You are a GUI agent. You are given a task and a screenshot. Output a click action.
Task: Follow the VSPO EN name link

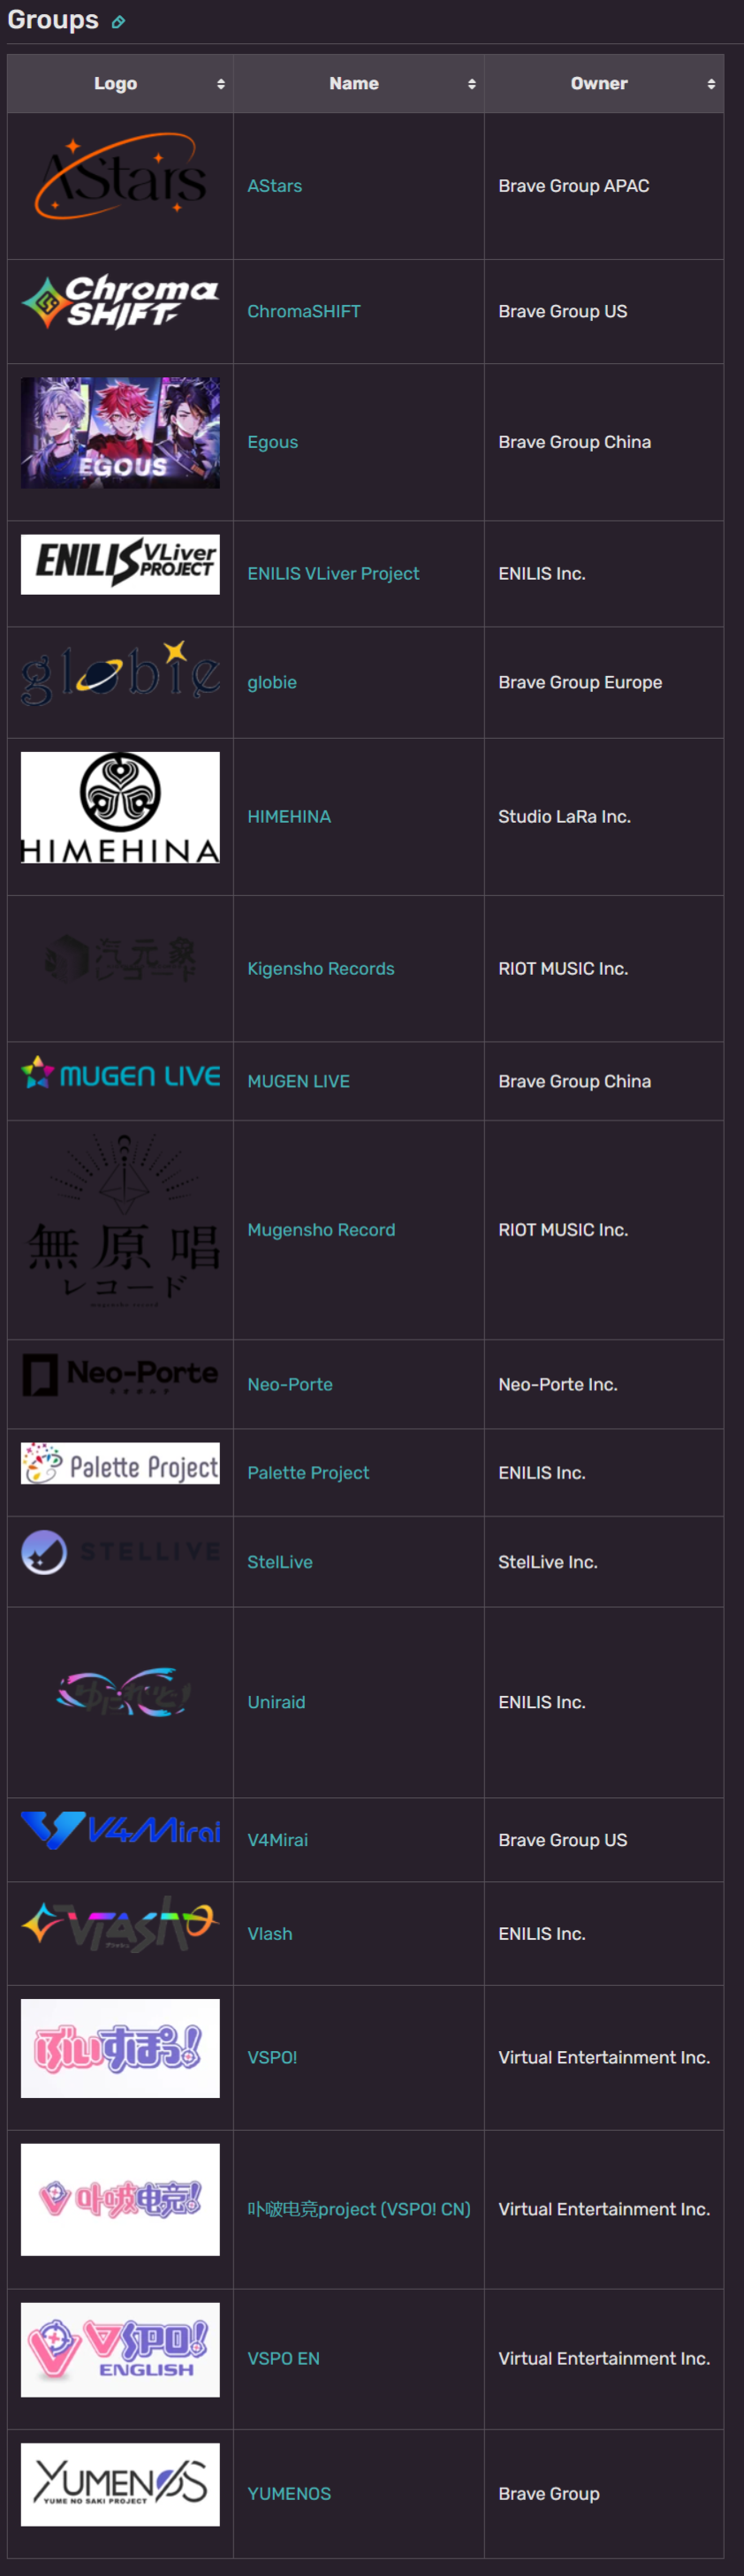point(284,2358)
